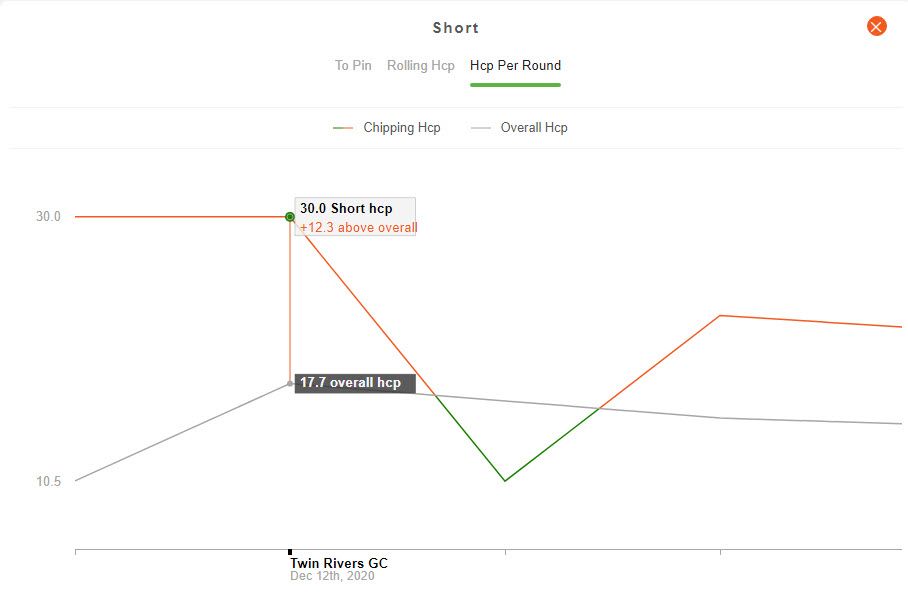Click the 10.5 y-axis label
The height and width of the screenshot is (604, 908).
48,481
